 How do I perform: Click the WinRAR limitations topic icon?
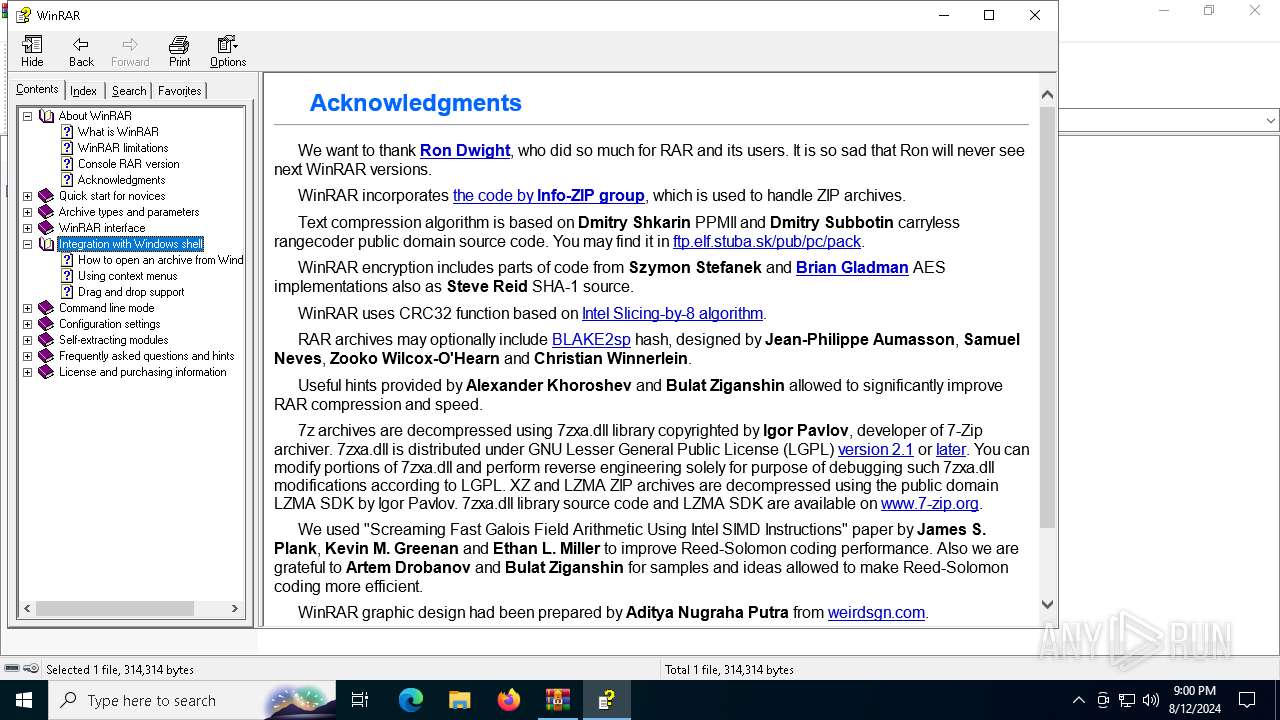tap(67, 148)
